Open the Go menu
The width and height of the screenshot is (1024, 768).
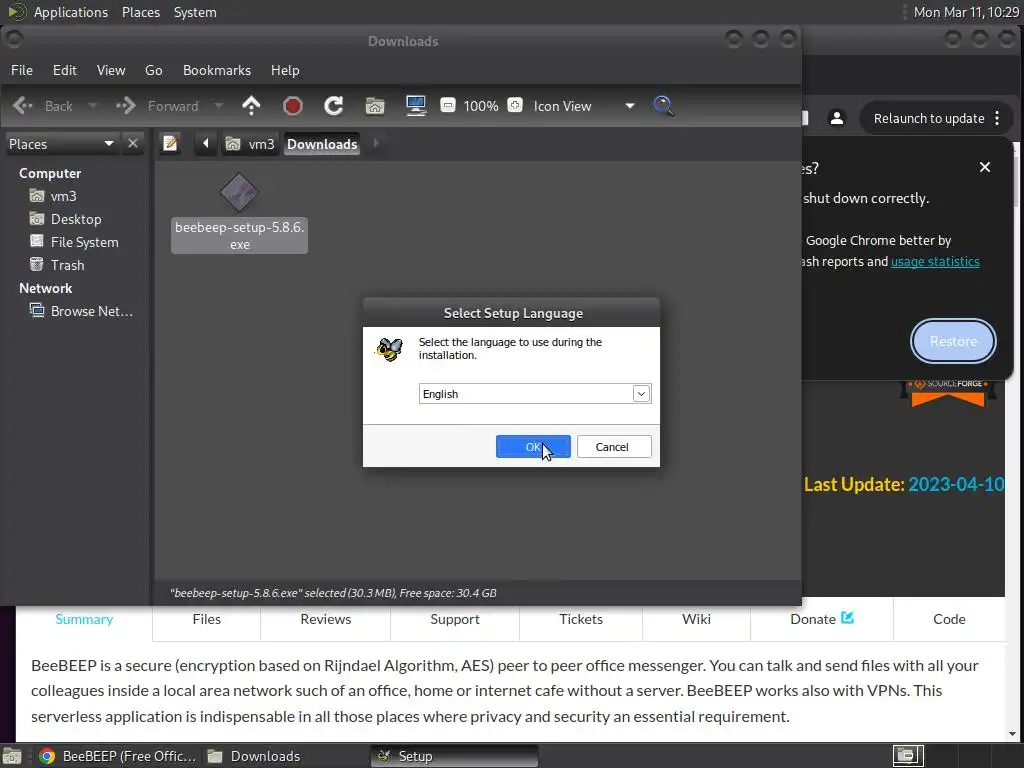(x=153, y=70)
